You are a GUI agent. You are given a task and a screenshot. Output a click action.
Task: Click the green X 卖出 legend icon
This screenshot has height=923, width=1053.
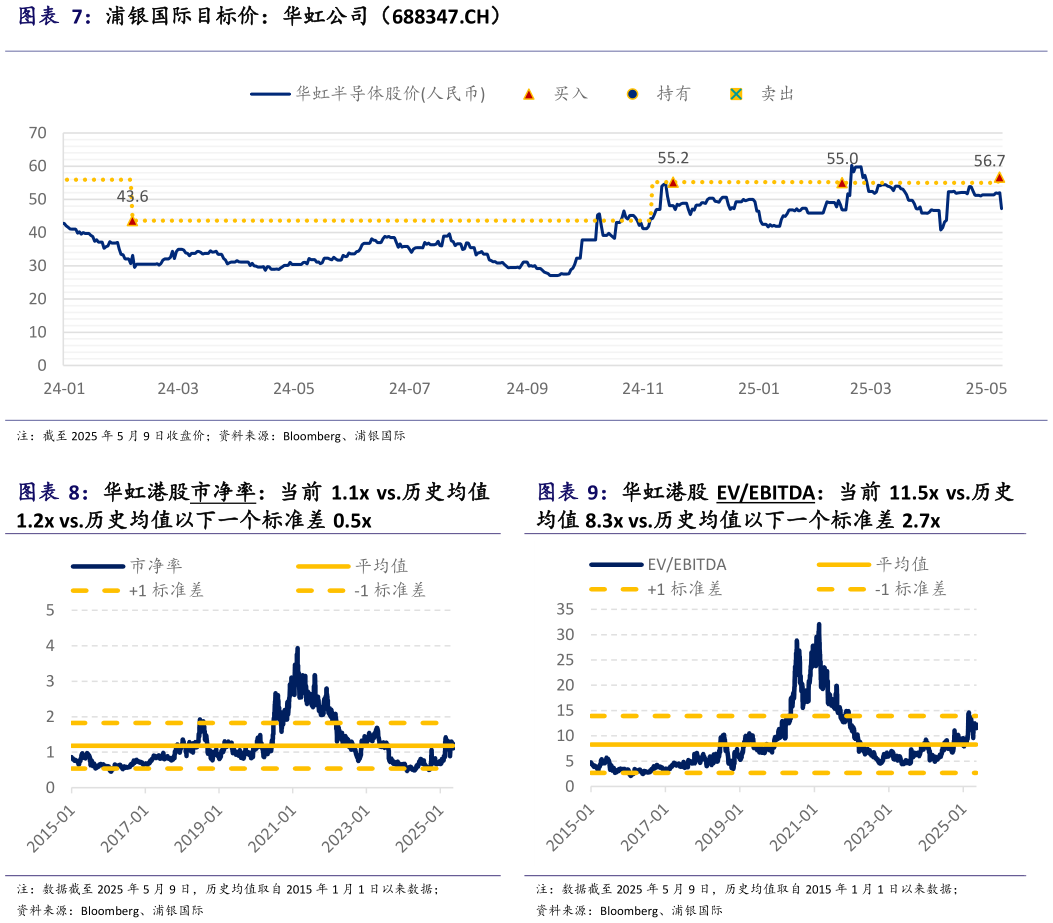click(736, 94)
